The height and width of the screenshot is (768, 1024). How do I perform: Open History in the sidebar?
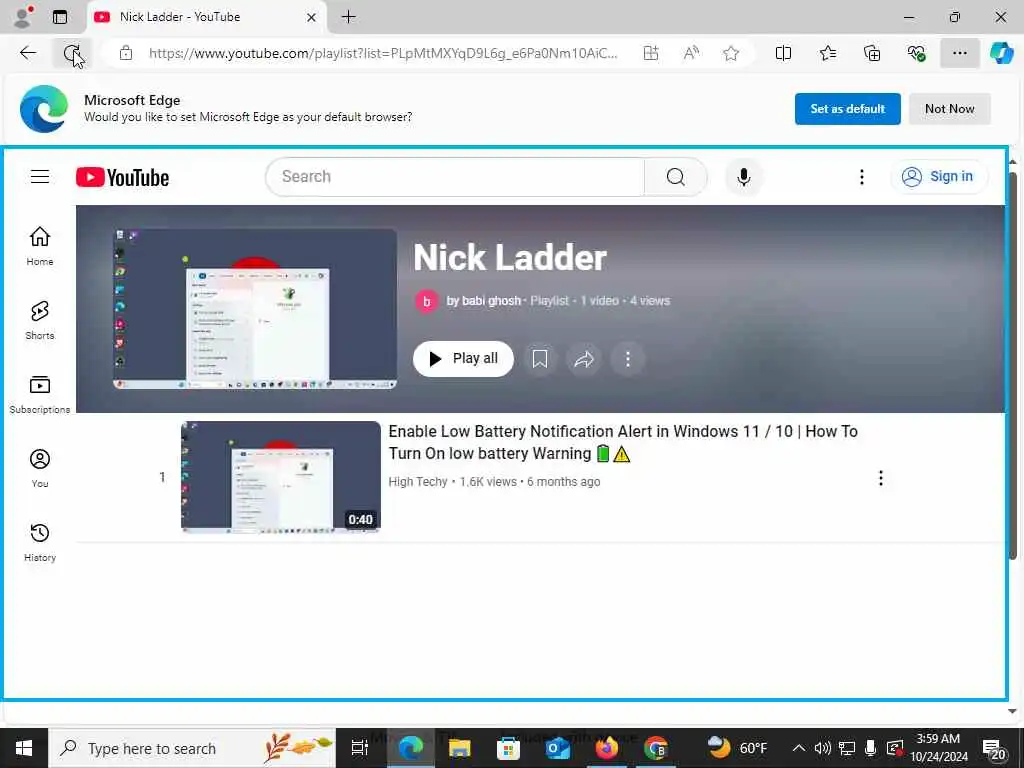coord(40,543)
